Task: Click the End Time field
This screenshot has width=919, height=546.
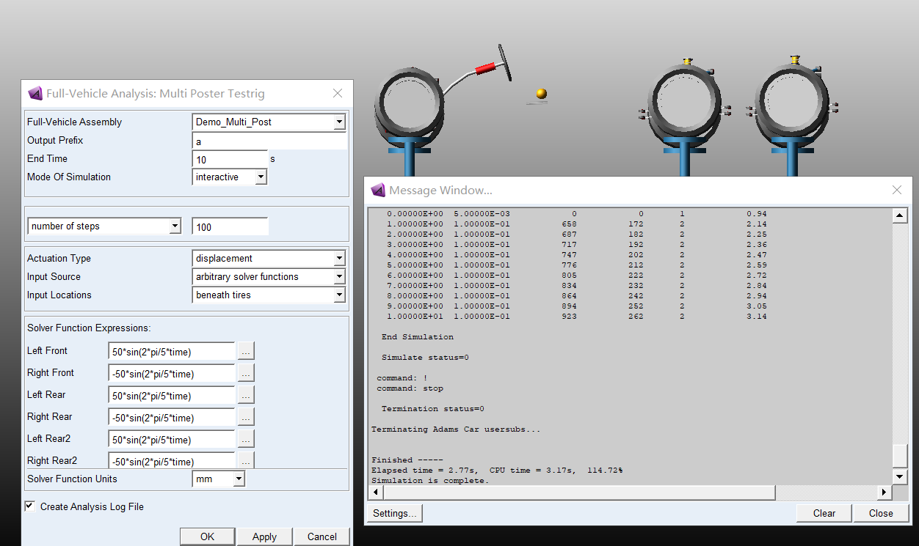Action: click(x=230, y=159)
